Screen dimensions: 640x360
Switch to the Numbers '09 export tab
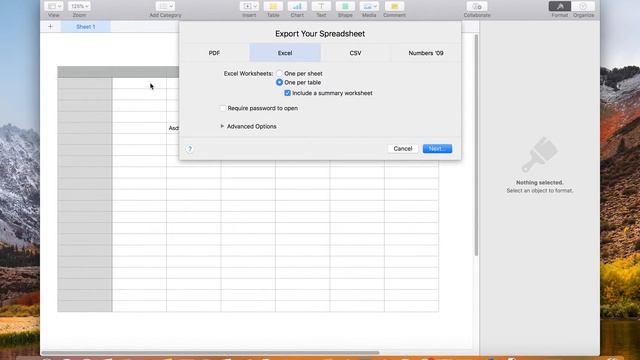[426, 53]
